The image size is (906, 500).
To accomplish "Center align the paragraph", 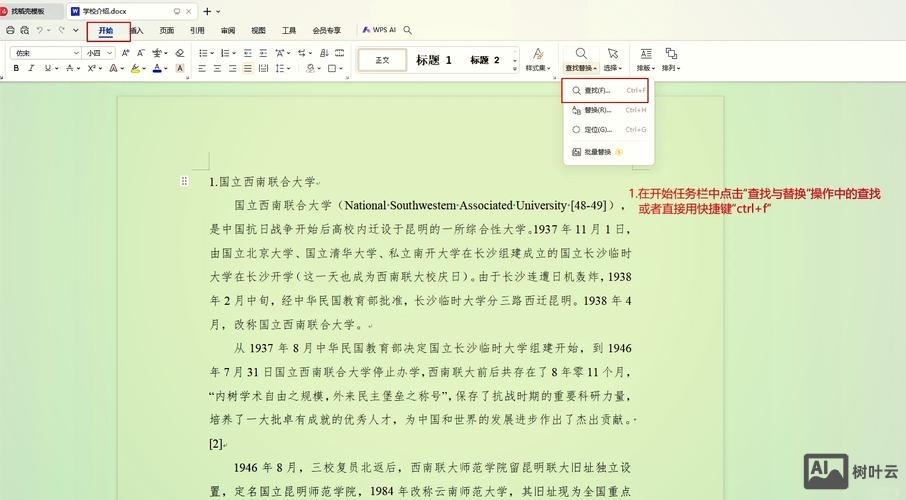I will pos(217,68).
